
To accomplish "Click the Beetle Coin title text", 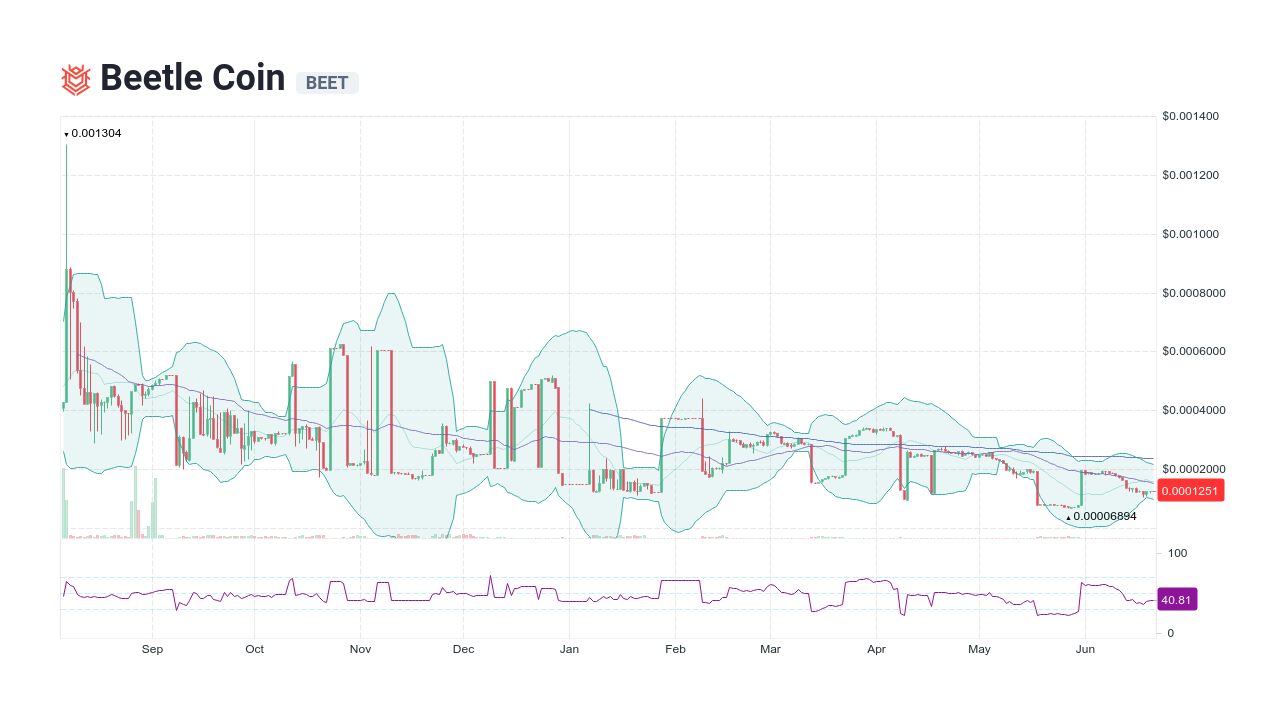I will click(x=192, y=77).
